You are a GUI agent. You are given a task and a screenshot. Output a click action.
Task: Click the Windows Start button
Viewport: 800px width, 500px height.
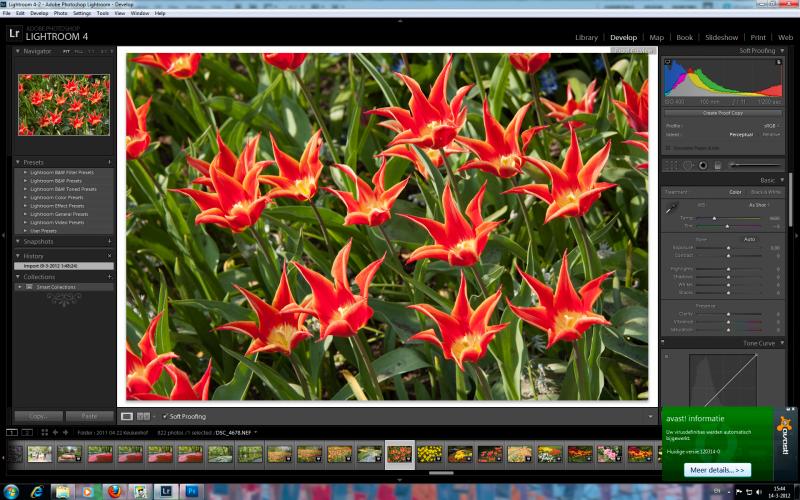pos(11,492)
